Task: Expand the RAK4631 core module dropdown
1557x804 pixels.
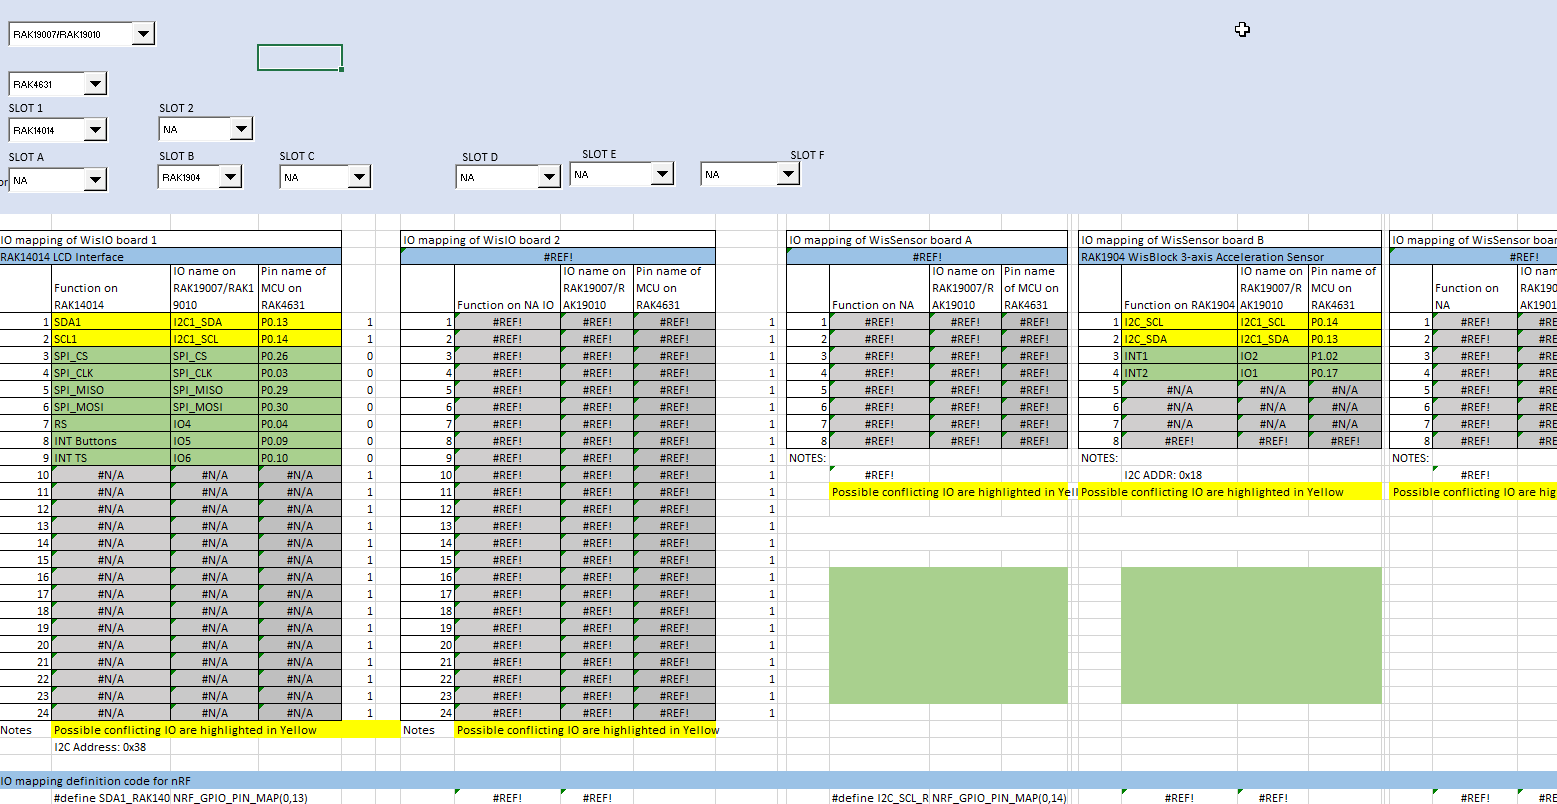Action: click(95, 84)
